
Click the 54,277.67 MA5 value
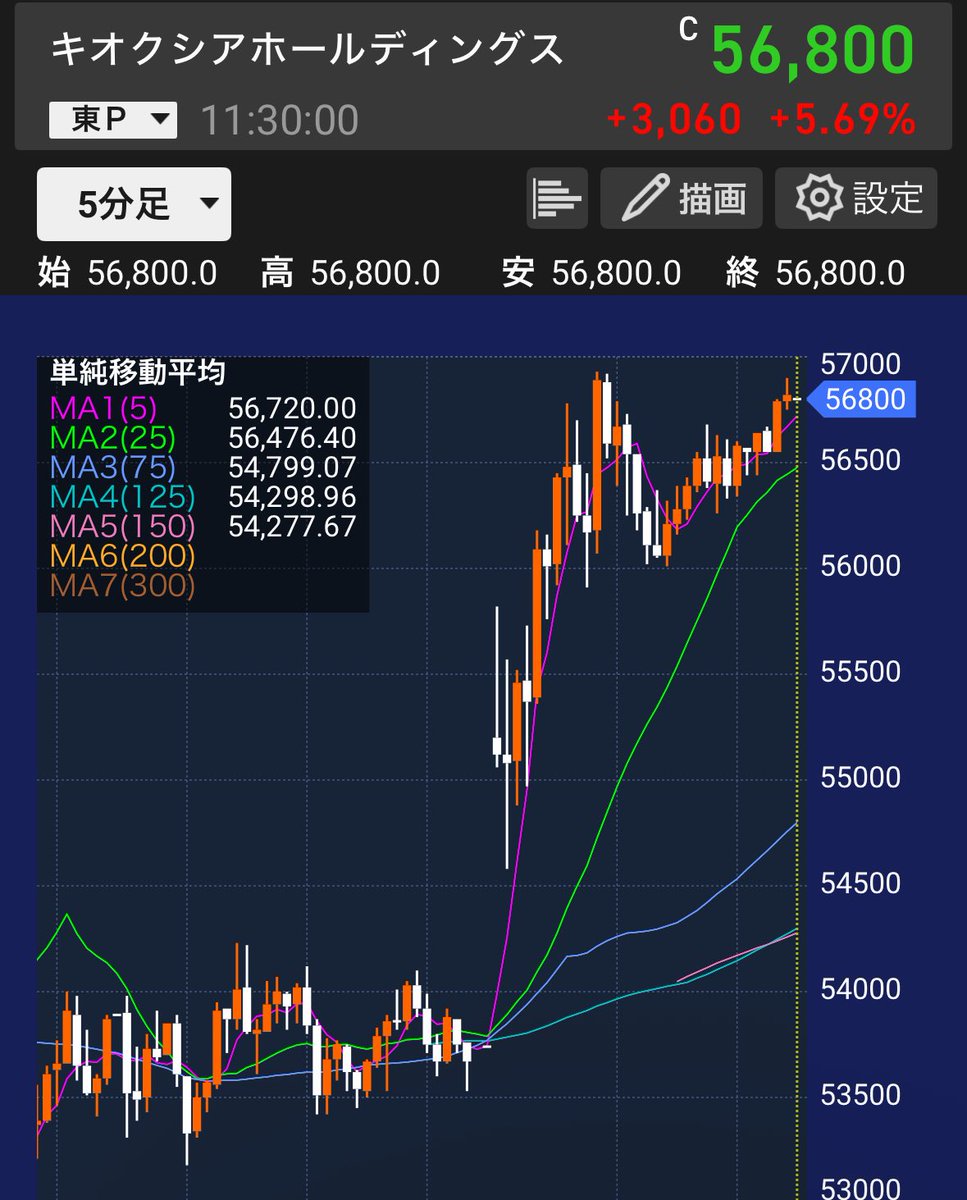coord(292,526)
